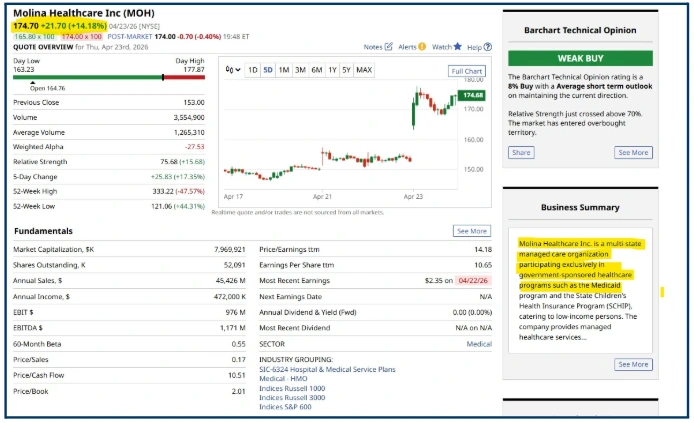
Task: Click the EBITDA value 1,171 M
Action: [233, 328]
